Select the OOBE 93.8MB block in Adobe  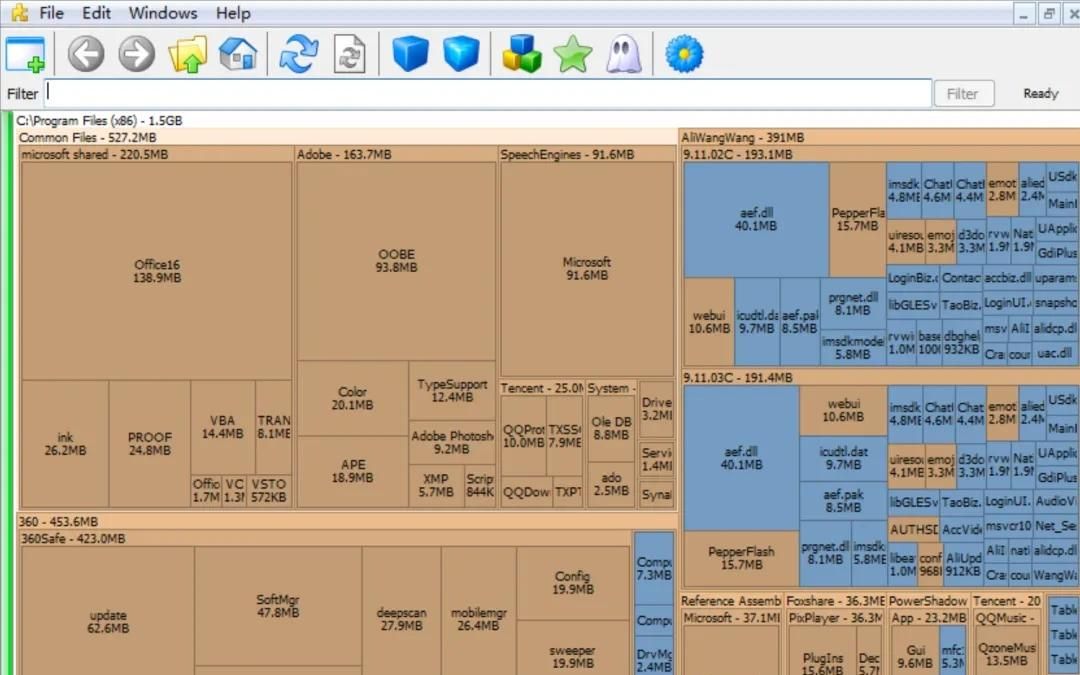[x=396, y=260]
